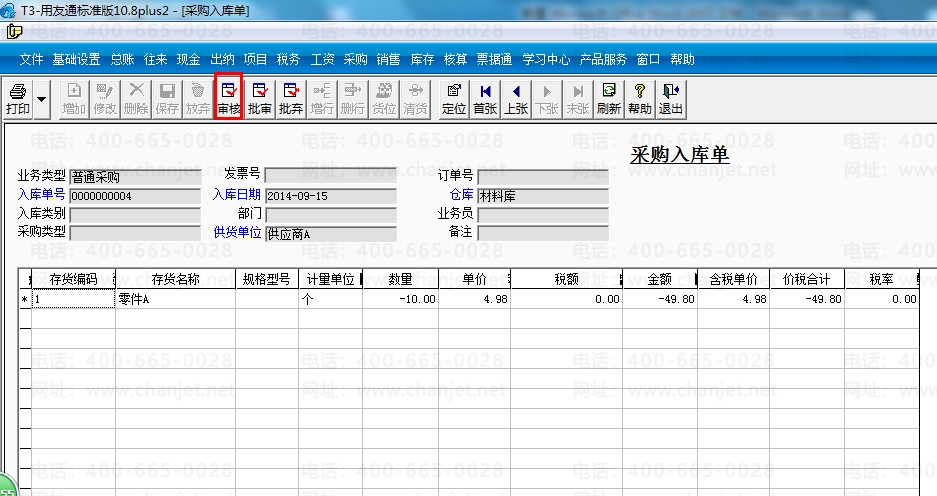Click the 货位 location toolbar icon
Viewport: 937px width, 496px height.
pyautogui.click(x=384, y=99)
